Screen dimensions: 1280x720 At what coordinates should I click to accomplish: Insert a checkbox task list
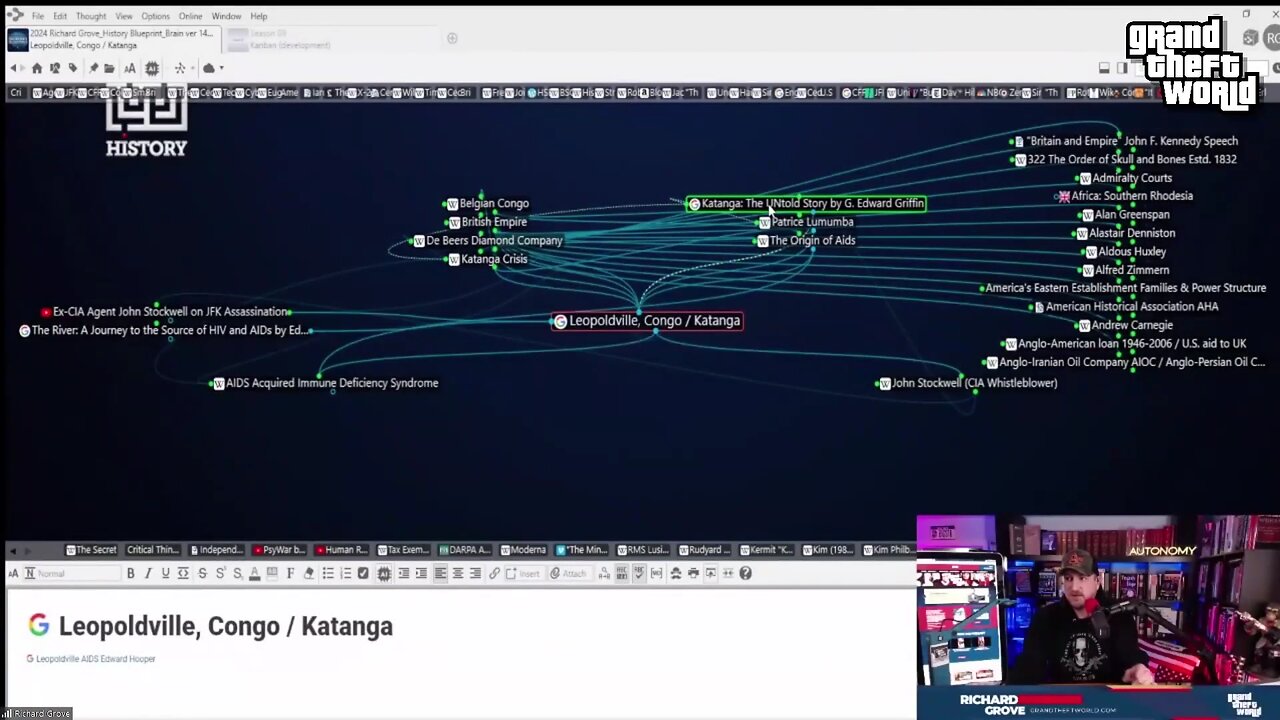[363, 573]
